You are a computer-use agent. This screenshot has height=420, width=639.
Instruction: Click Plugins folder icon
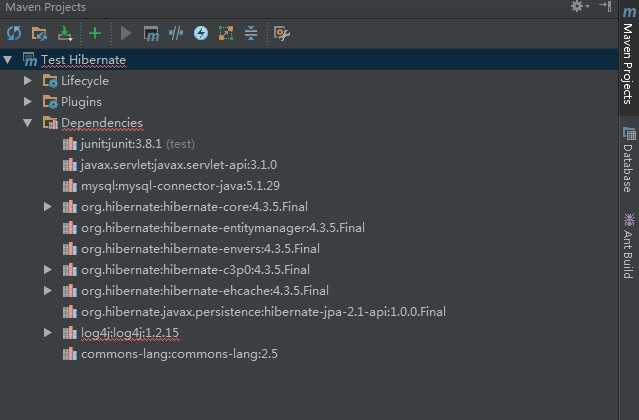tap(50, 102)
